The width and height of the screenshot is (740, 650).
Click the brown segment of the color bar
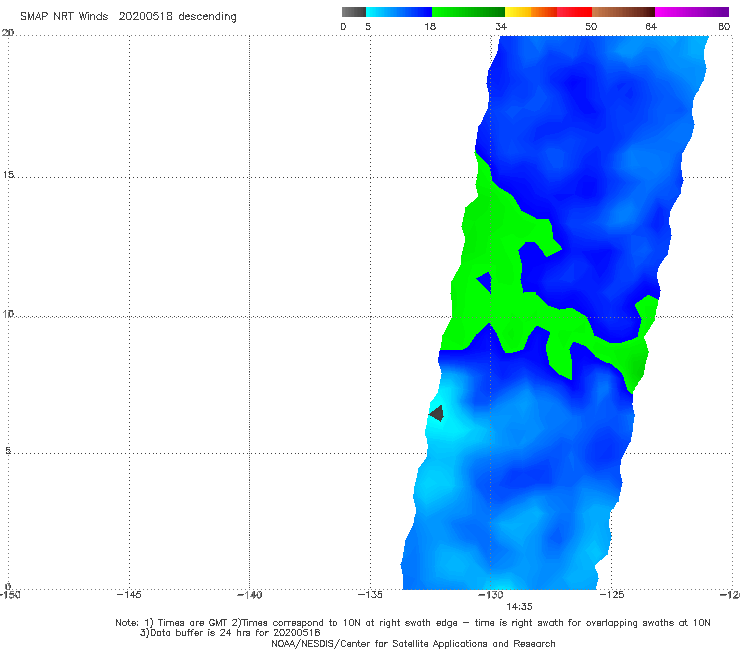click(x=623, y=12)
